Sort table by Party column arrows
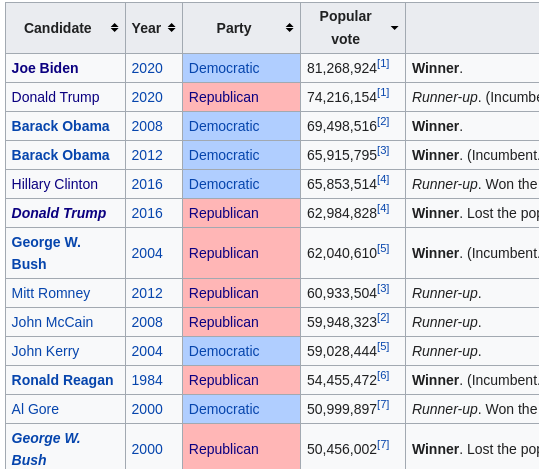The image size is (539, 469). click(289, 28)
